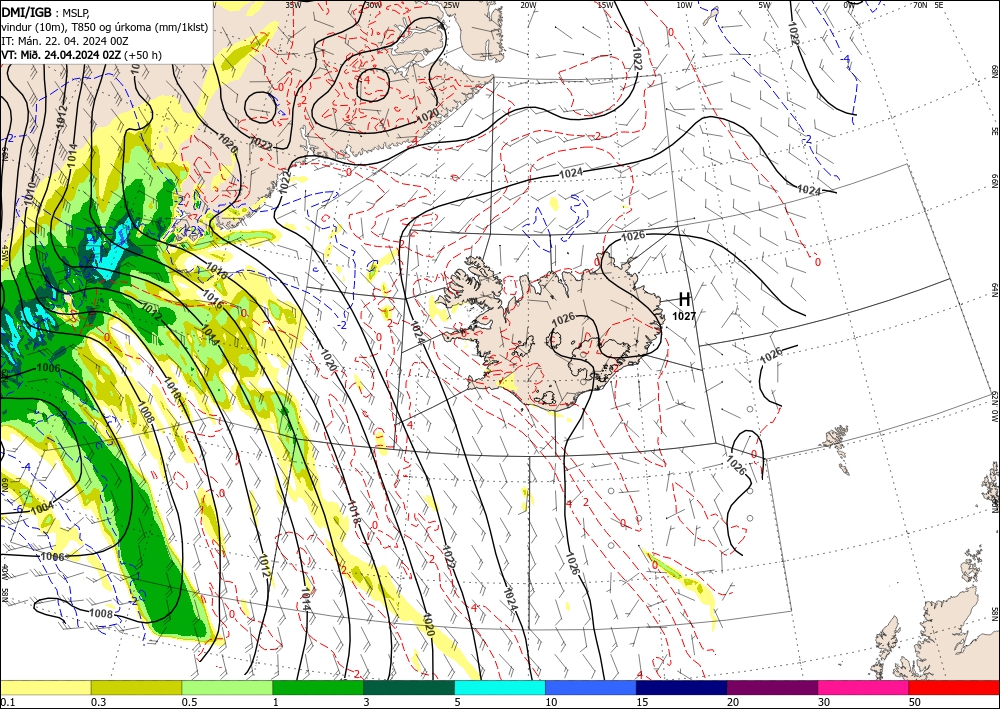Screen dimensions: 1000x709
Task: Click the 'vindur (10m), T850 og úrkoma' line
Action: (104, 27)
